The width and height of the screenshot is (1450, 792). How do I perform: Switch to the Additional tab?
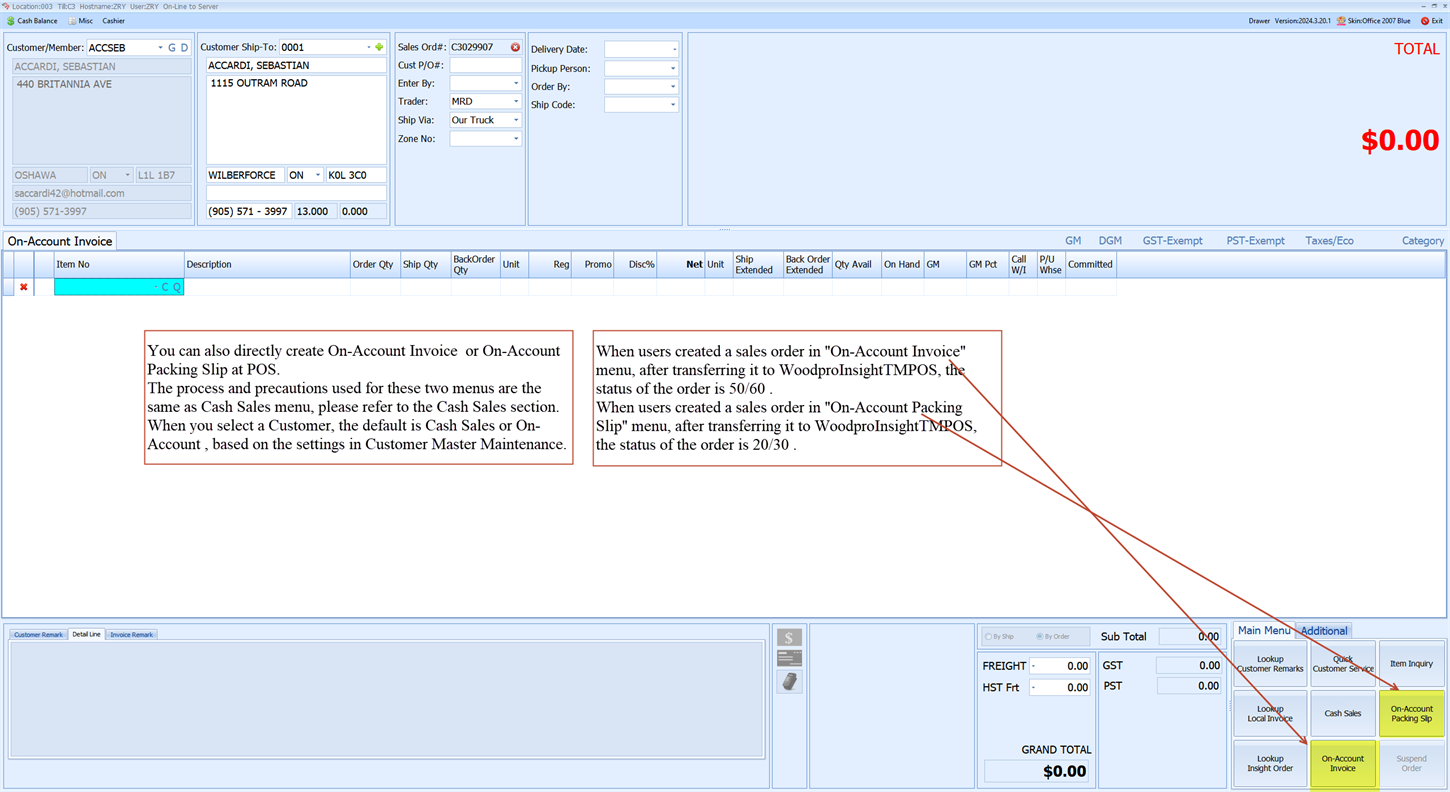point(1323,631)
